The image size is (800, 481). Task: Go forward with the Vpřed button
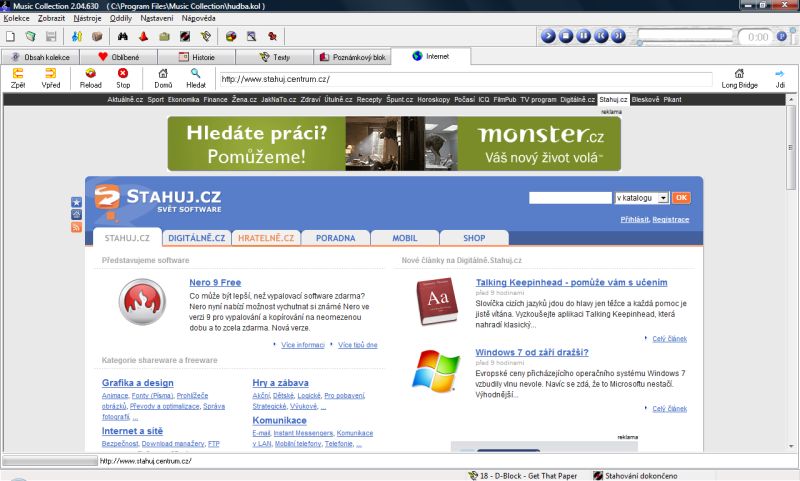click(x=51, y=79)
